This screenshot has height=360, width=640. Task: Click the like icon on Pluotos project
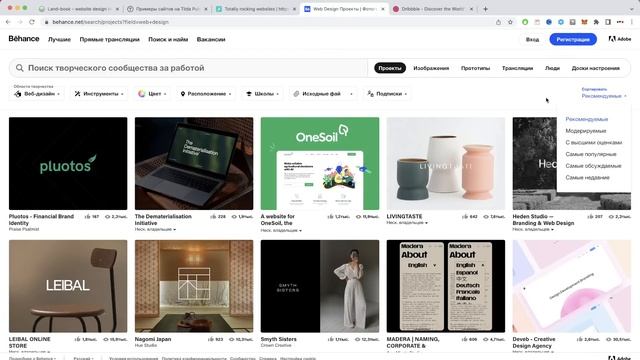pos(87,217)
